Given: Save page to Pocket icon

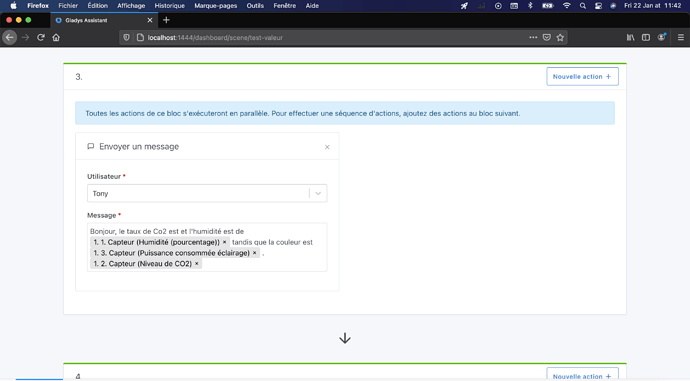Looking at the screenshot, I should tap(547, 37).
